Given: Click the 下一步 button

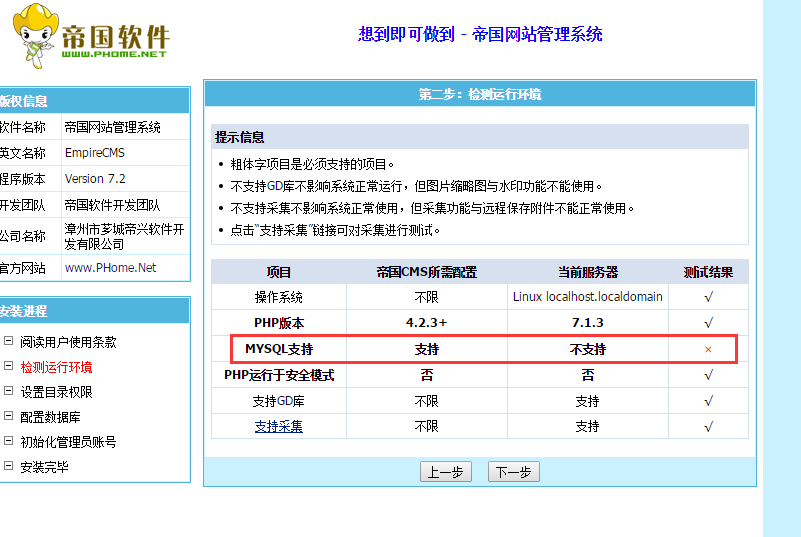Looking at the screenshot, I should (x=513, y=472).
